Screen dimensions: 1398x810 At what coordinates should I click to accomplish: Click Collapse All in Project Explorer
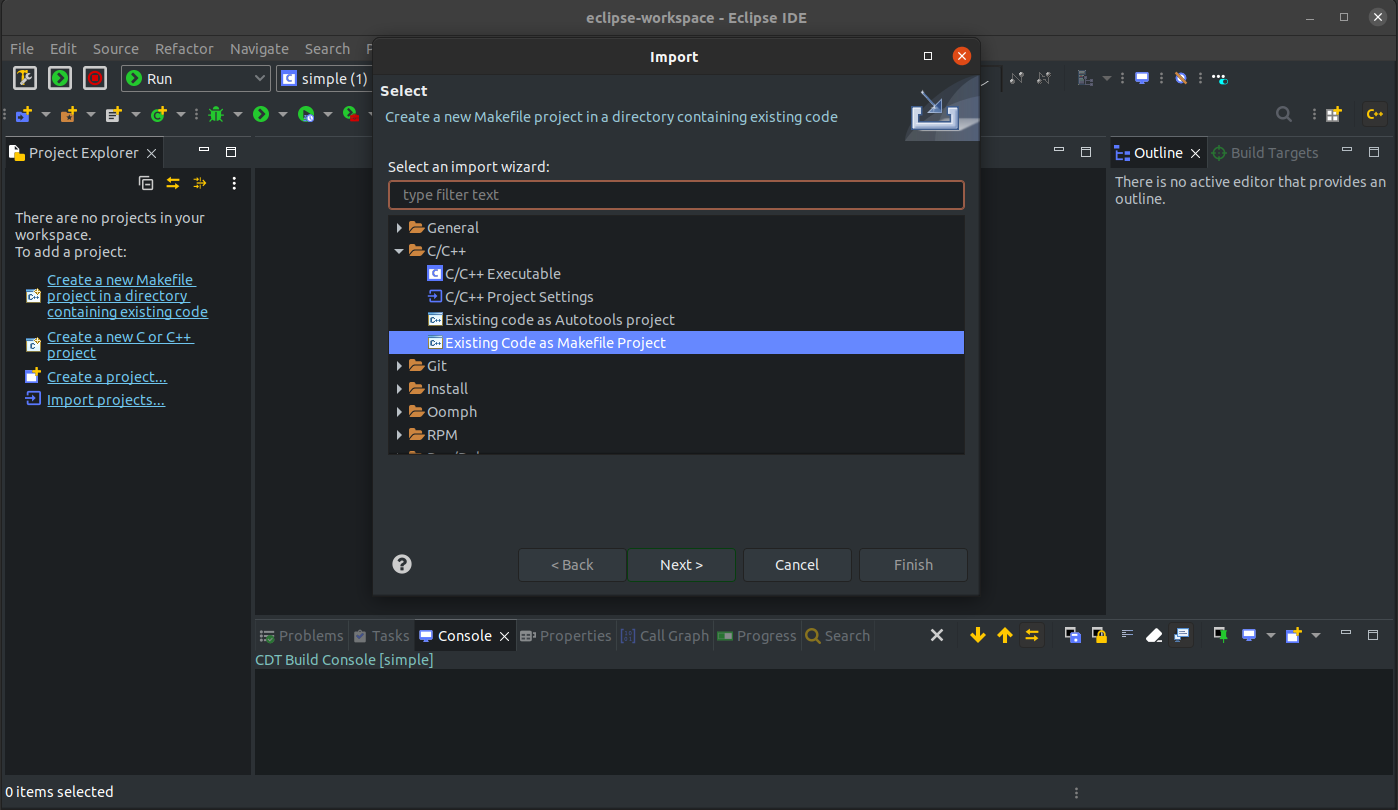point(146,183)
